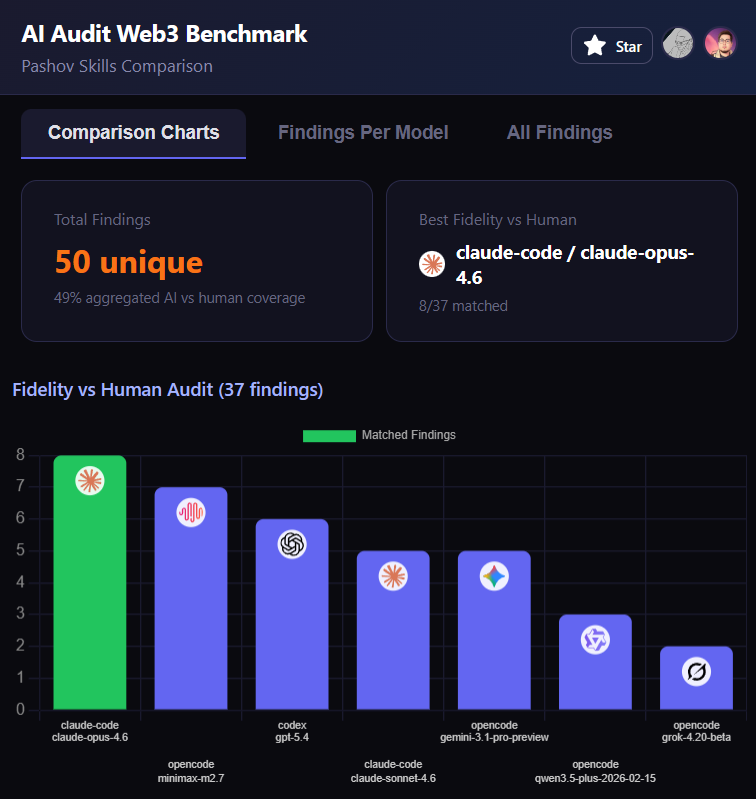Click Claude icon on claude-sonnet-4.6 bar

point(393,576)
